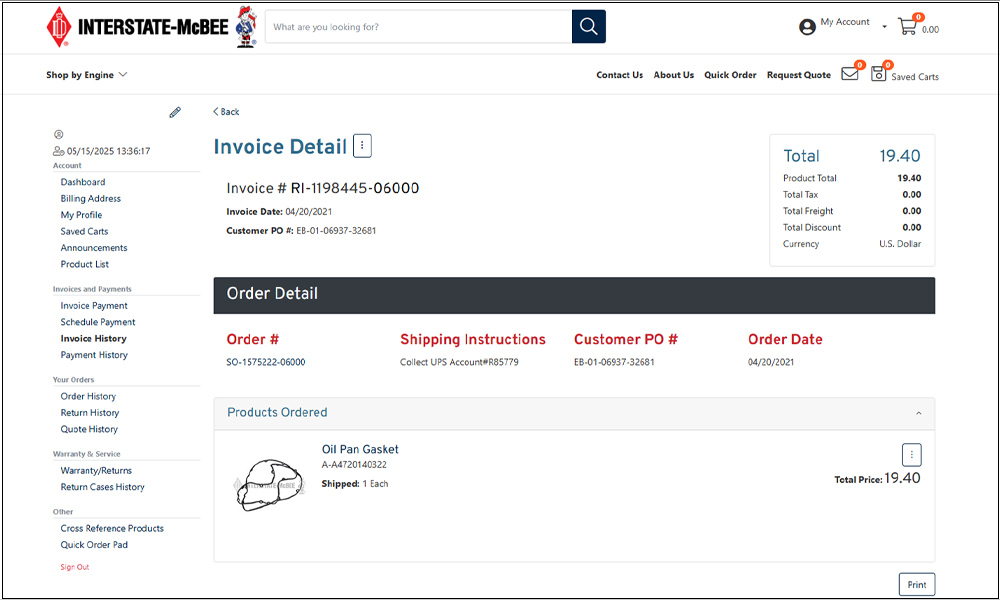Click the pencil edit icon in sidebar
This screenshot has height=600, width=1000.
point(175,112)
